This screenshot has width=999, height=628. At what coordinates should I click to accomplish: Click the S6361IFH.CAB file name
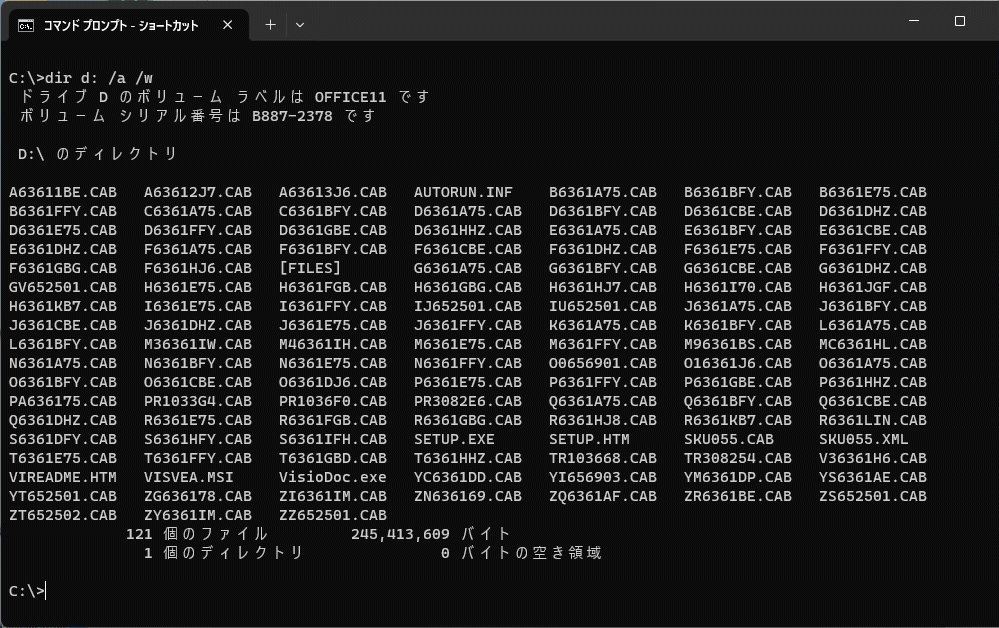pos(333,439)
